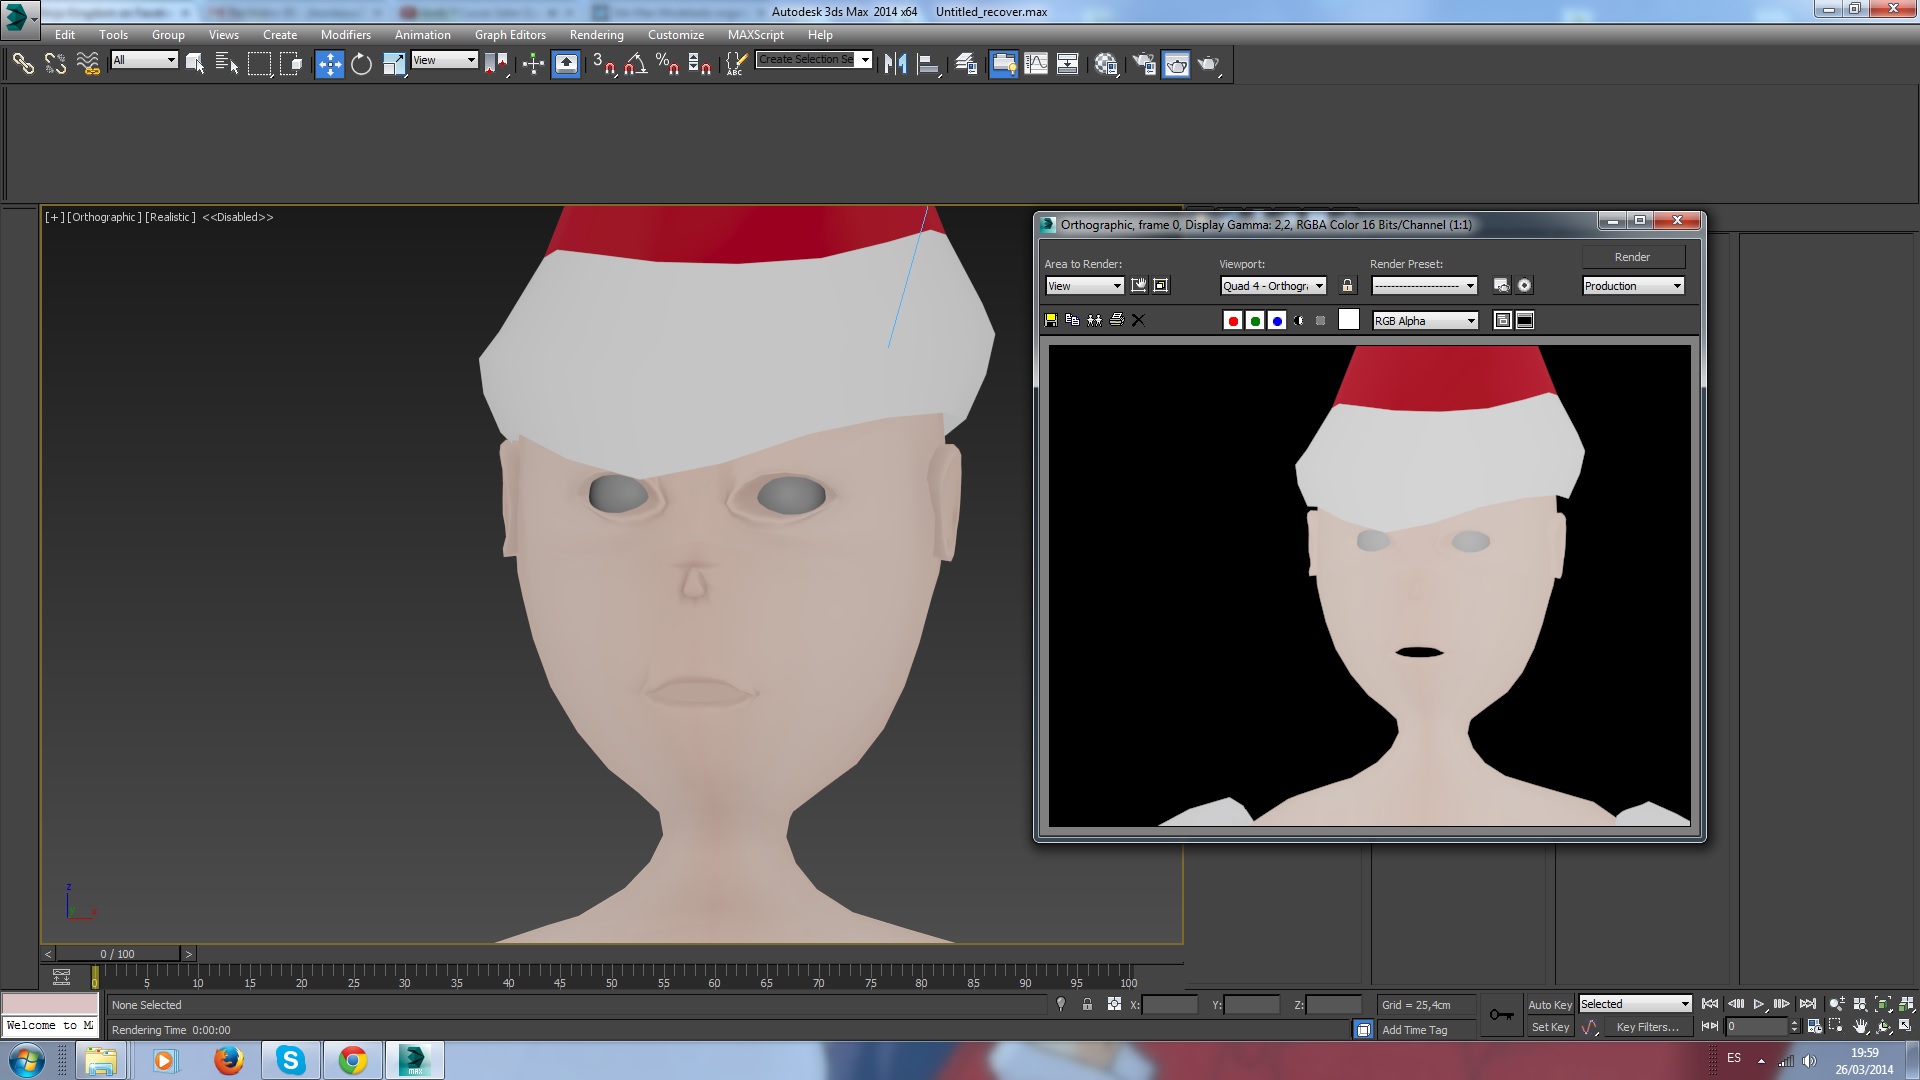This screenshot has width=1920, height=1080.
Task: Toggle the Angle Snap button
Action: point(635,64)
